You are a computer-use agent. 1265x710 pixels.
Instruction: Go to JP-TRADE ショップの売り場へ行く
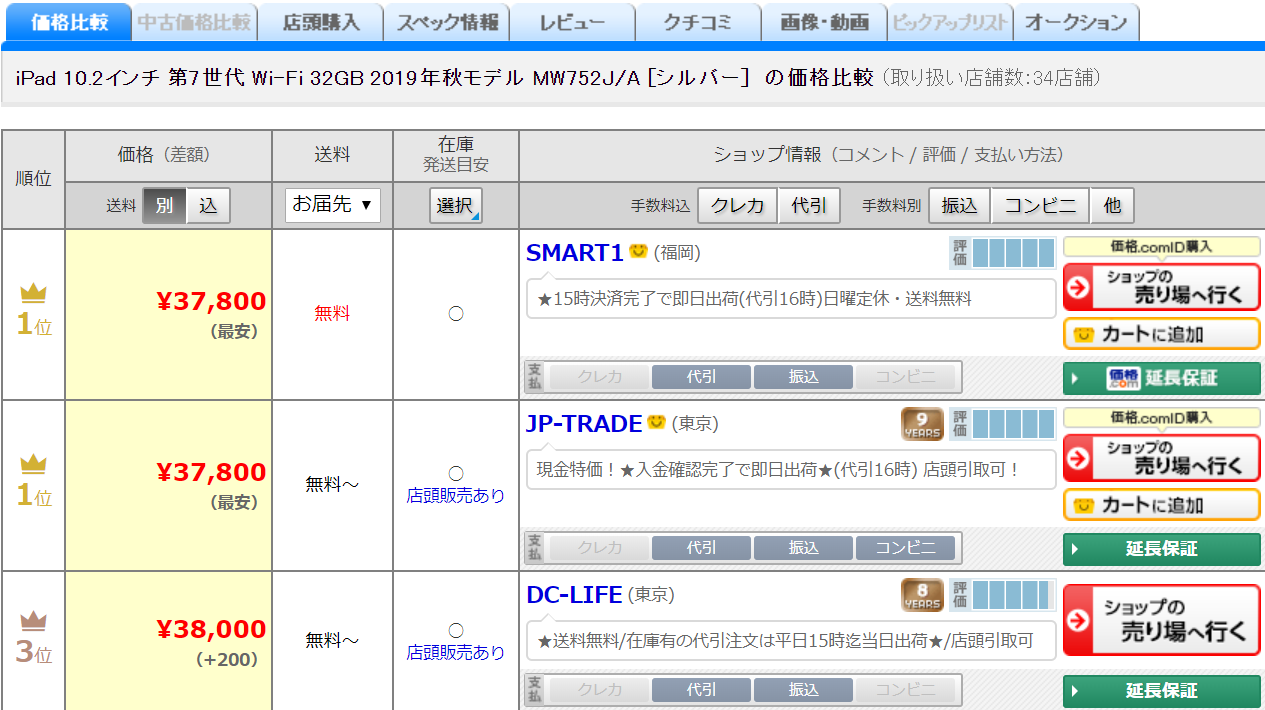coord(1161,458)
